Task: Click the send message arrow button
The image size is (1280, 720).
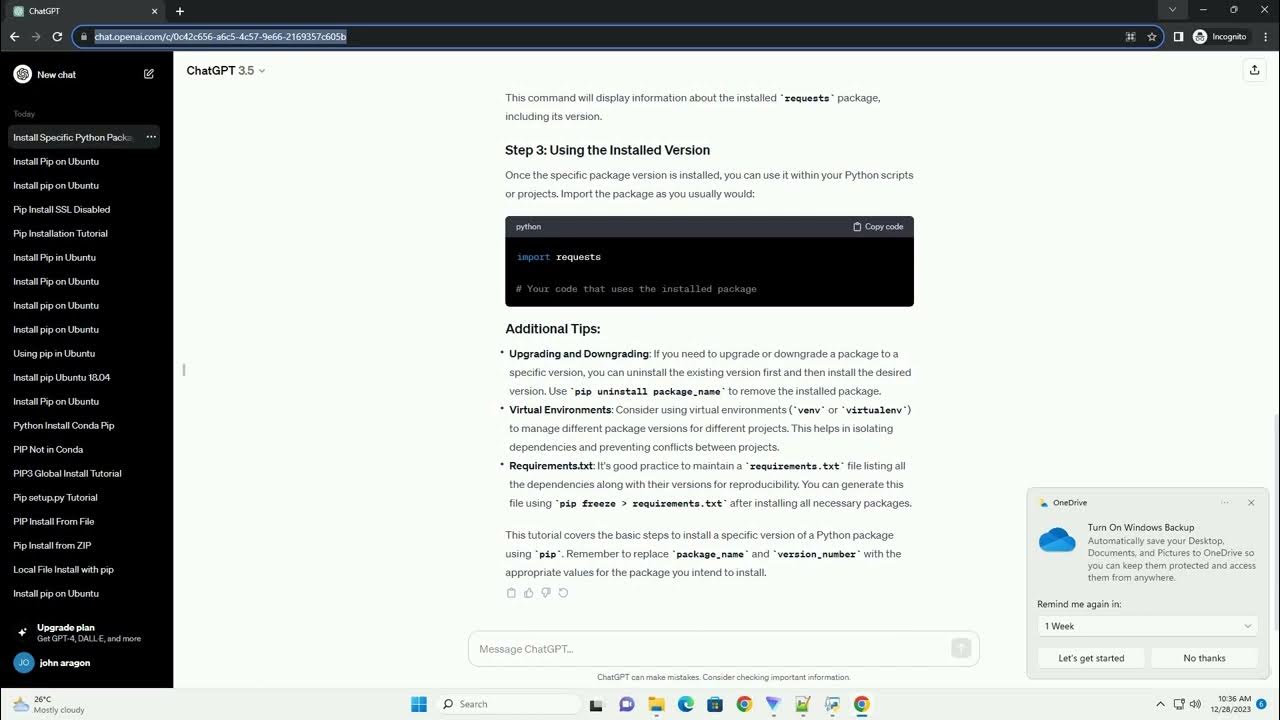Action: pos(961,648)
